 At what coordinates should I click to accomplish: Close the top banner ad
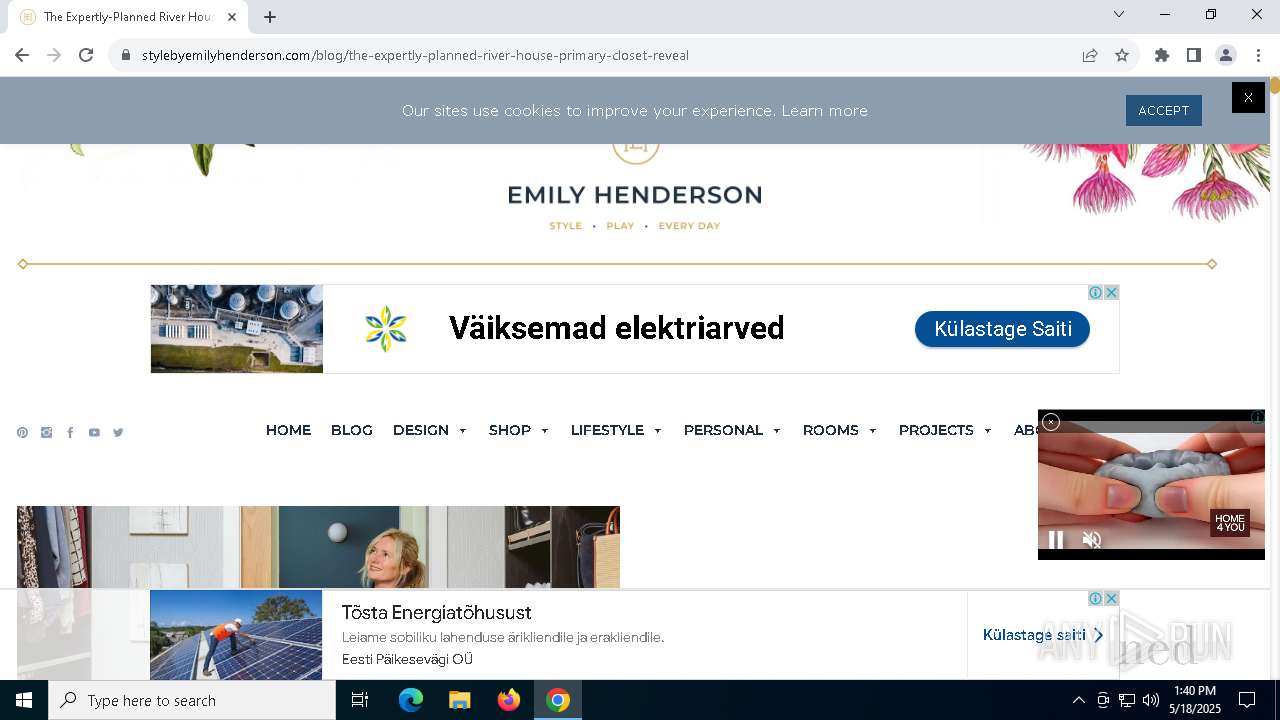pos(1111,292)
